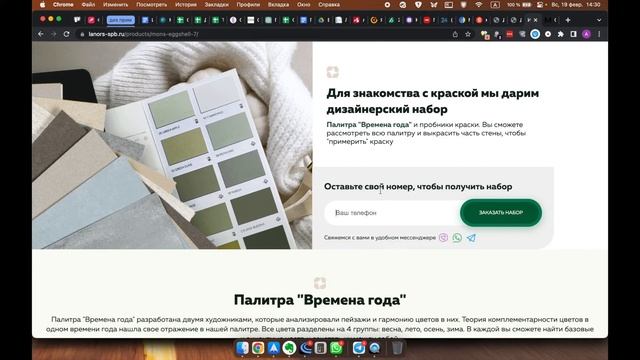Open WhatsApp from the Dock

(336, 348)
